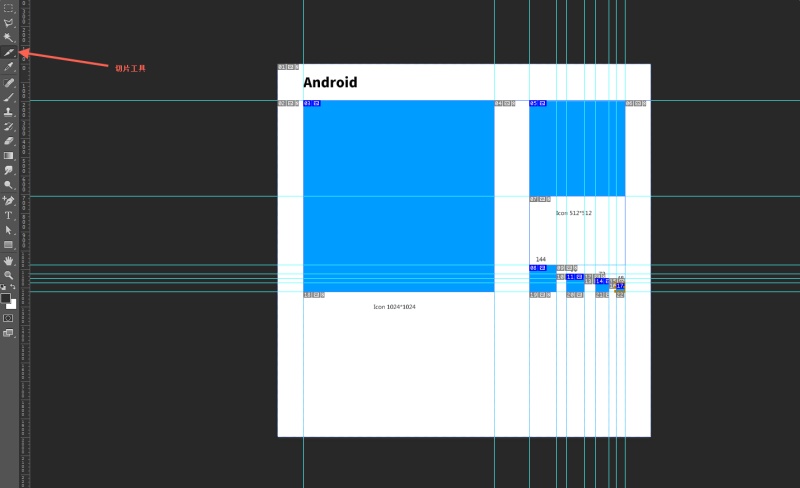
Task: Open the foreground color picker
Action: coord(5,298)
